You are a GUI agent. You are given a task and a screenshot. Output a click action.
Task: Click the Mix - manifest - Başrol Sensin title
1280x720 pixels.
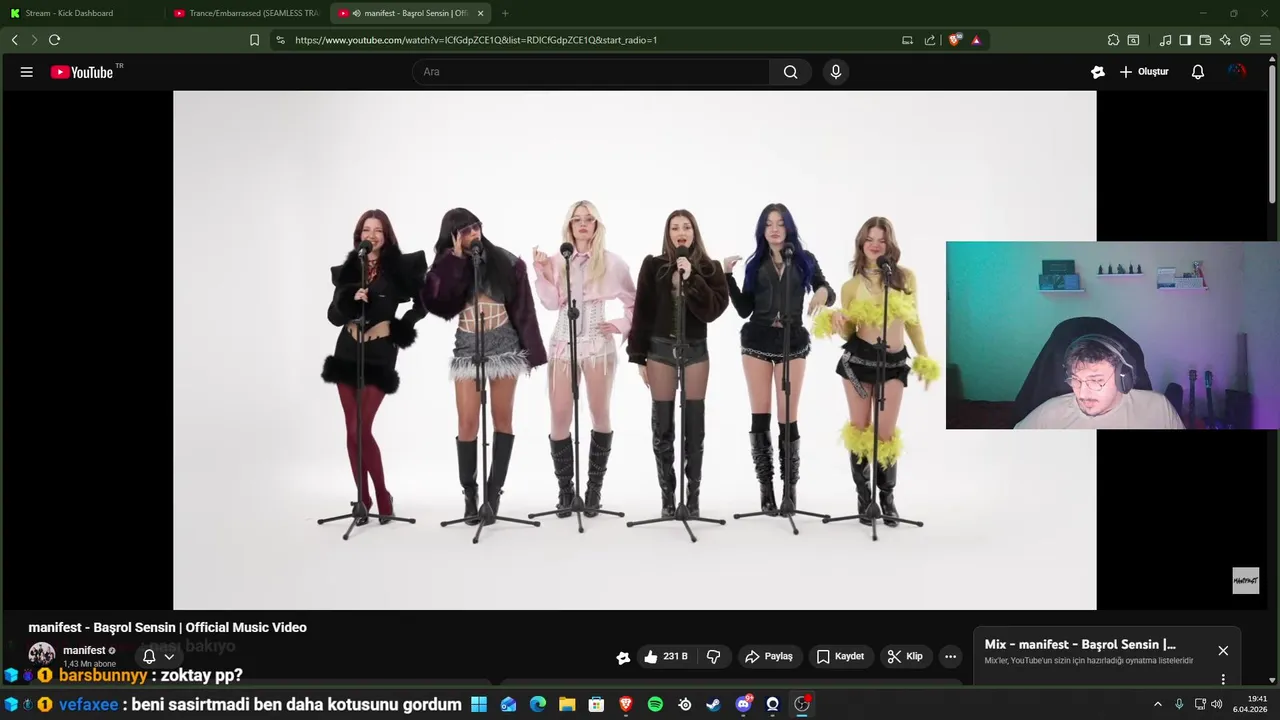click(1080, 645)
